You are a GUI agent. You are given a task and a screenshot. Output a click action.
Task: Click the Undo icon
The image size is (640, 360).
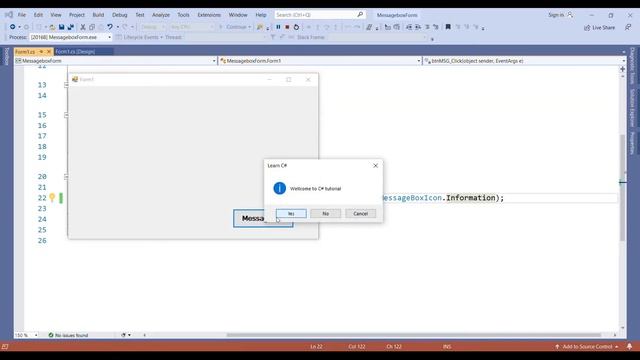110,27
